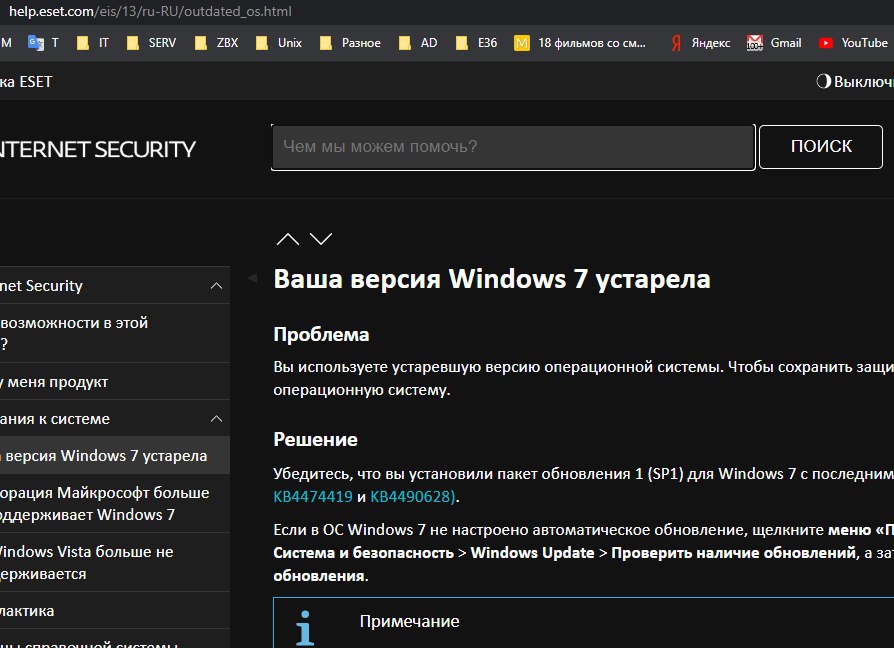The width and height of the screenshot is (894, 648).
Task: Toggle the dark mode Выключить switch
Action: 855,81
